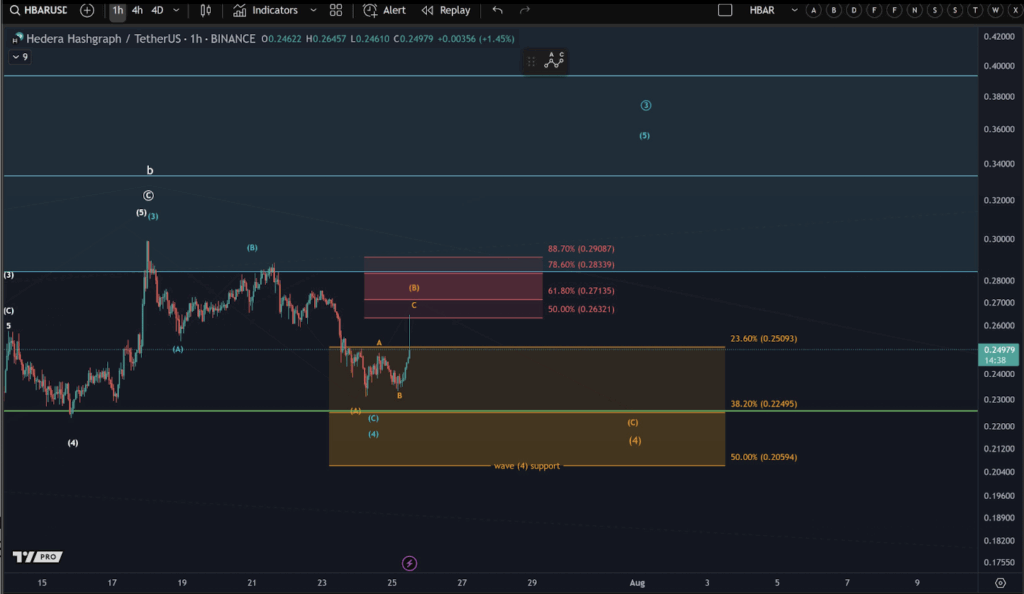This screenshot has height=594, width=1024.
Task: Open the chart layout setup square icon
Action: coord(725,10)
